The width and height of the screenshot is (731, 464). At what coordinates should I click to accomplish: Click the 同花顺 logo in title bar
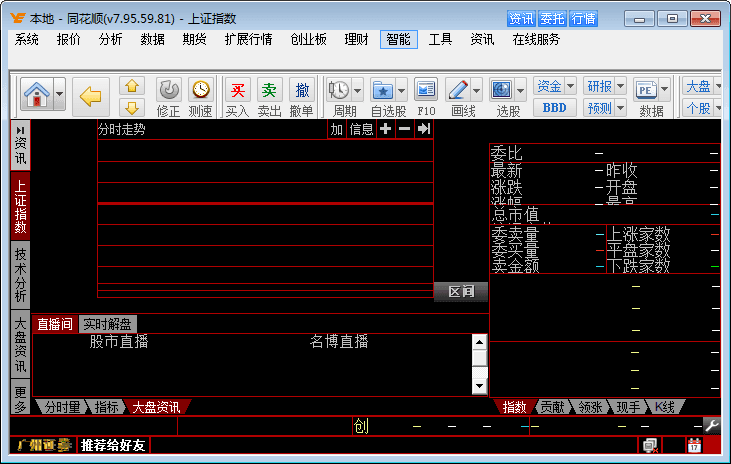18,18
